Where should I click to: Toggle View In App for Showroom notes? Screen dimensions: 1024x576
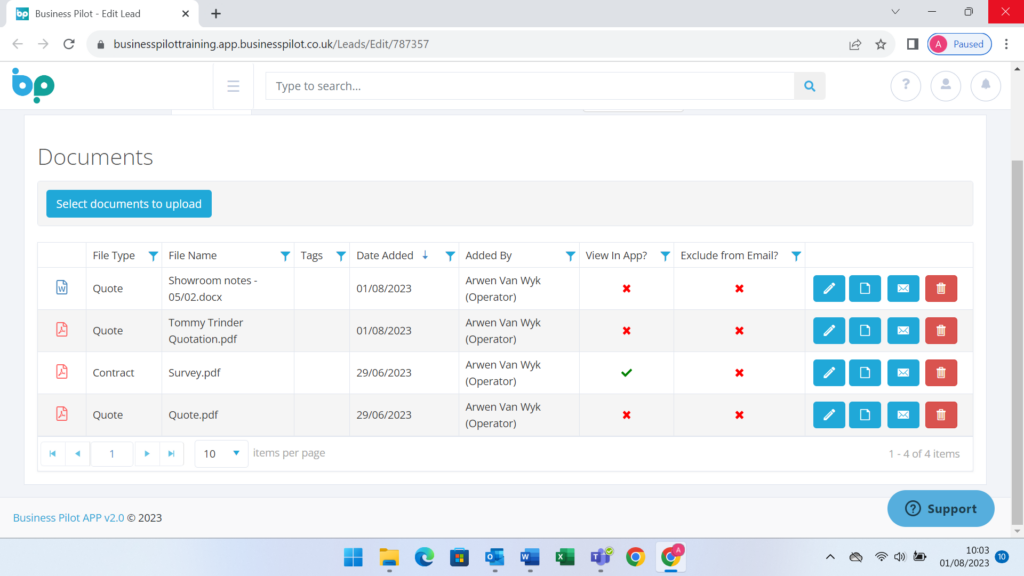(626, 289)
